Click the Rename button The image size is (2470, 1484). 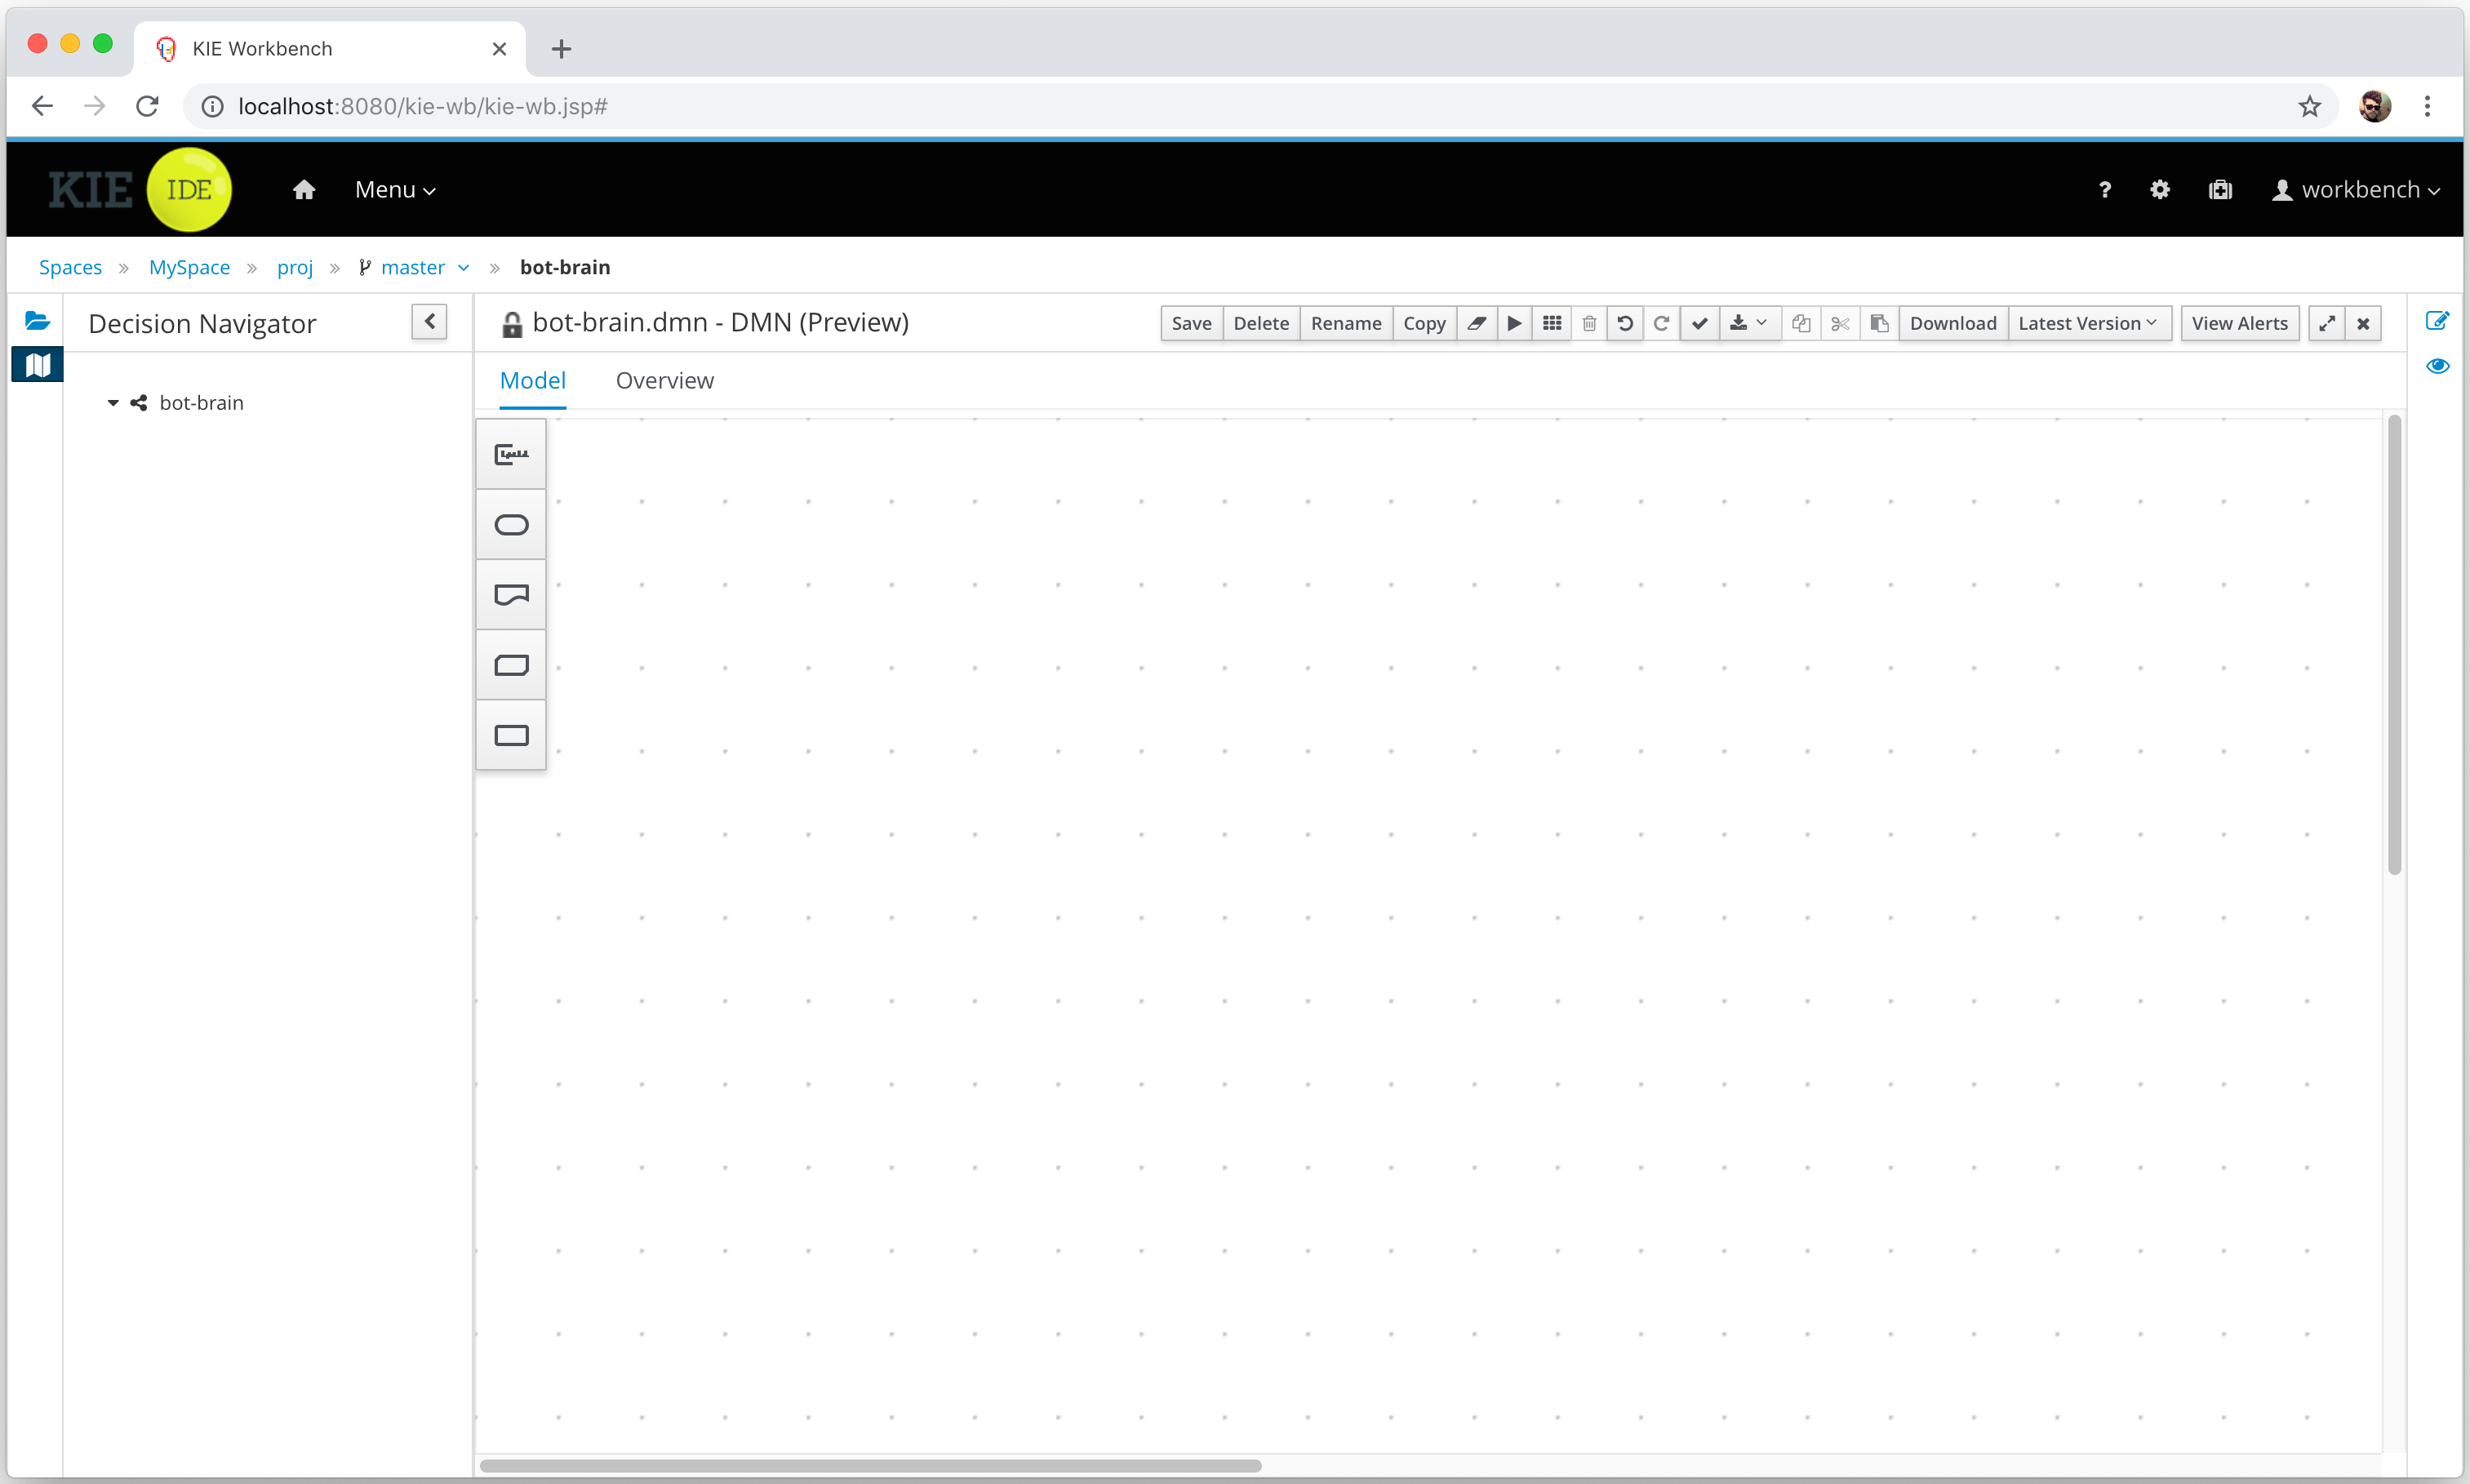point(1346,323)
